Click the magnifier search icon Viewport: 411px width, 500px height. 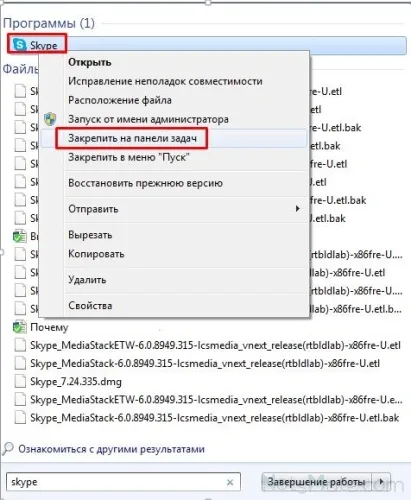click(x=8, y=449)
